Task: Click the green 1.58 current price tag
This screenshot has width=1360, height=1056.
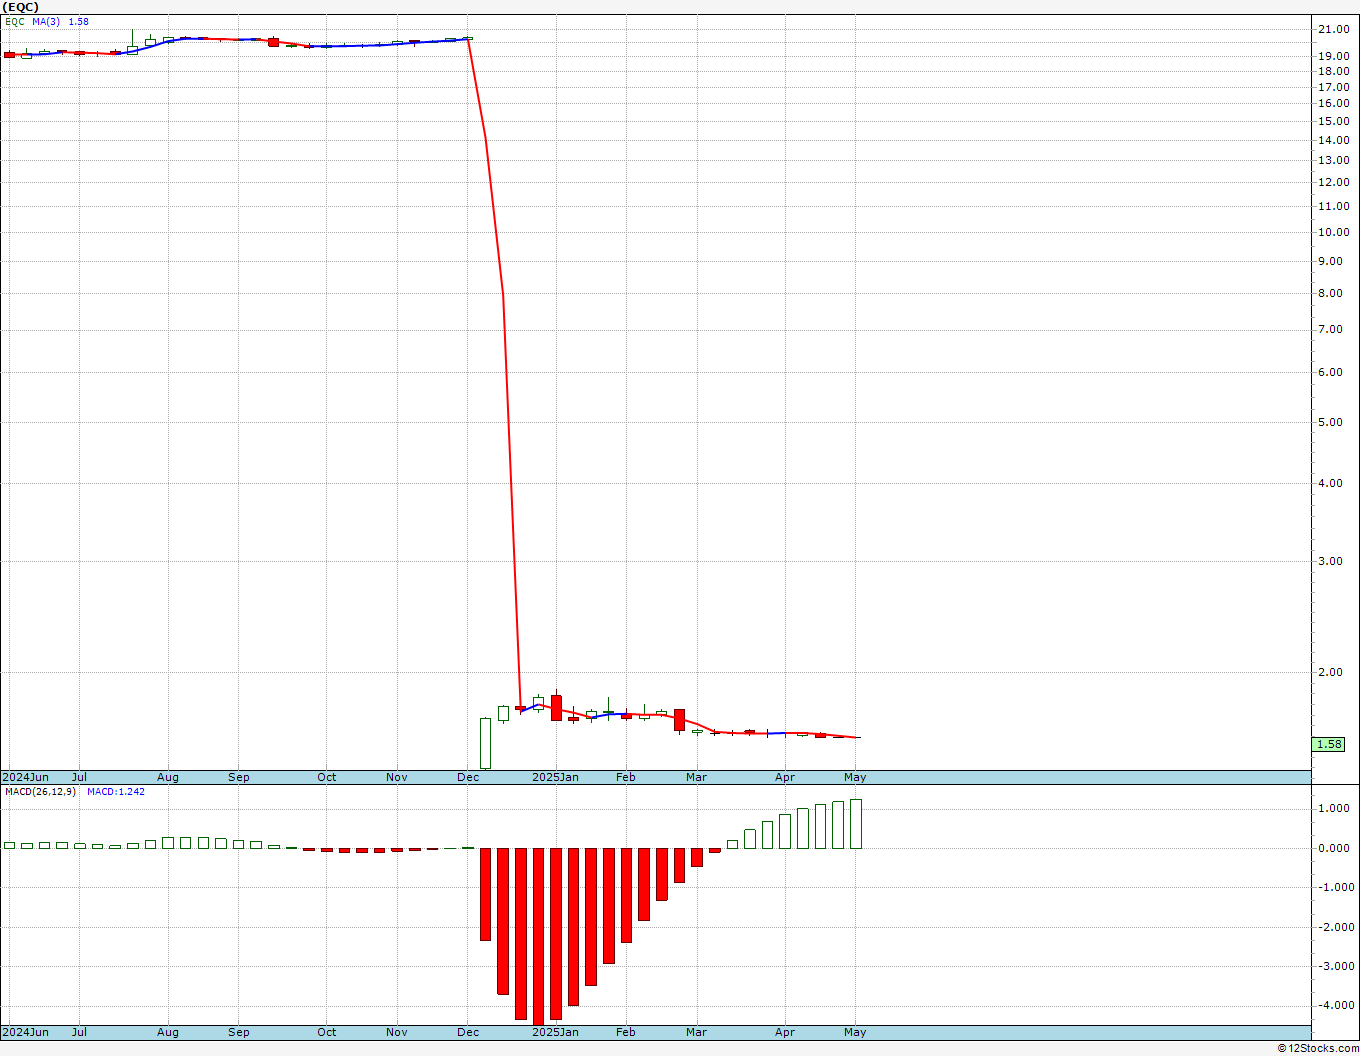Action: (x=1329, y=744)
